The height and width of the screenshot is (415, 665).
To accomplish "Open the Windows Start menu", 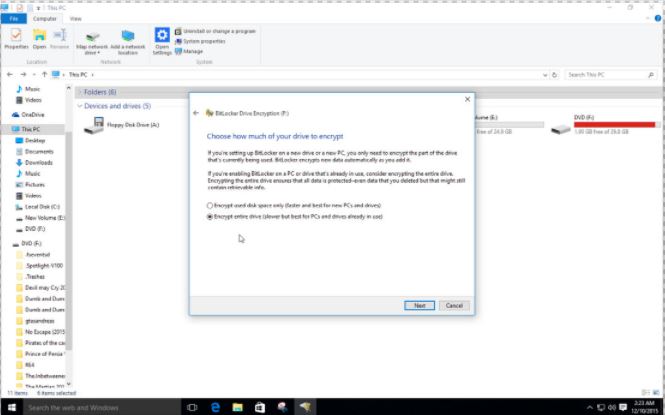I will point(11,407).
